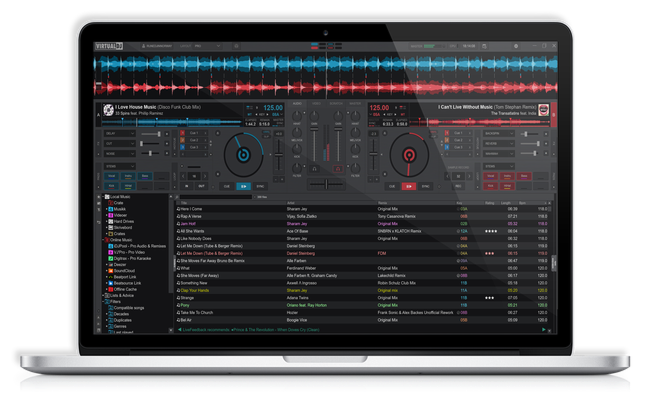Click the left deck spinning jog wheel
Viewport: 652px width, 416px height.
(x=243, y=155)
